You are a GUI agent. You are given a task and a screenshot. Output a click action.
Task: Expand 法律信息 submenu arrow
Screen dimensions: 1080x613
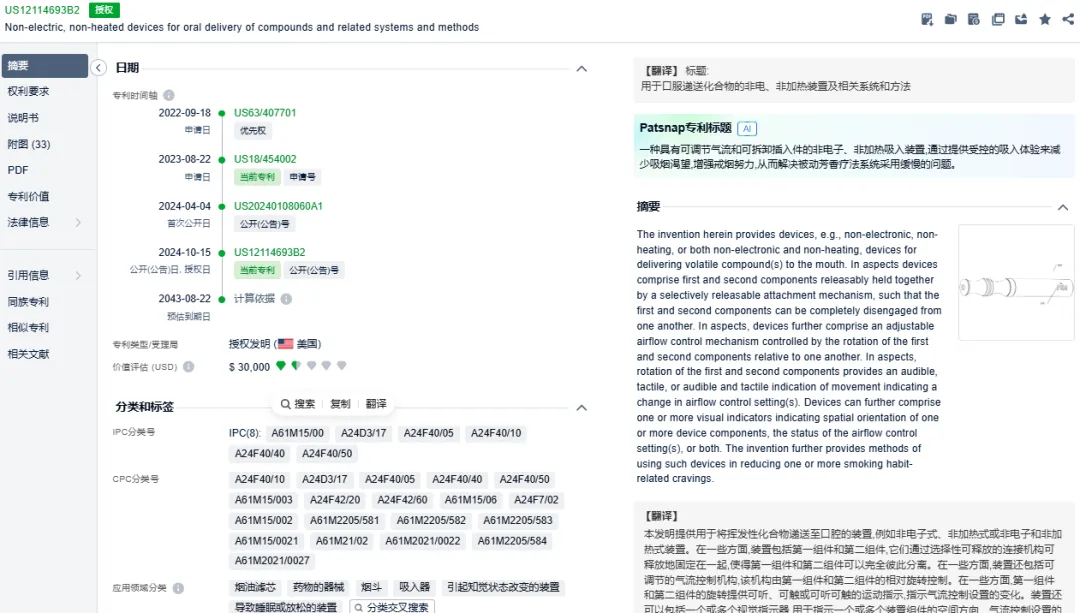point(78,222)
